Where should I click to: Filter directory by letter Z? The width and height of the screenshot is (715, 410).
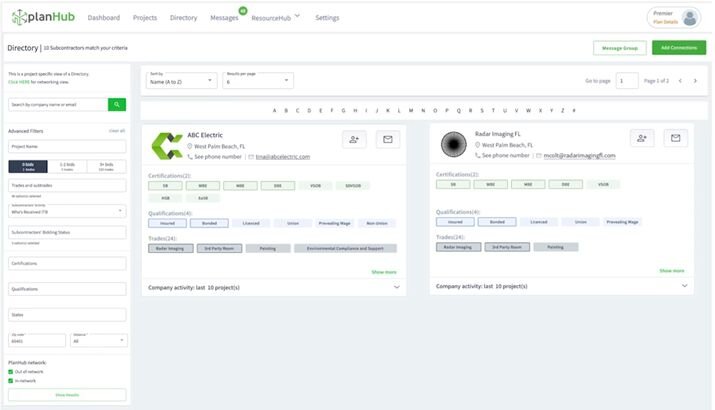(562, 110)
